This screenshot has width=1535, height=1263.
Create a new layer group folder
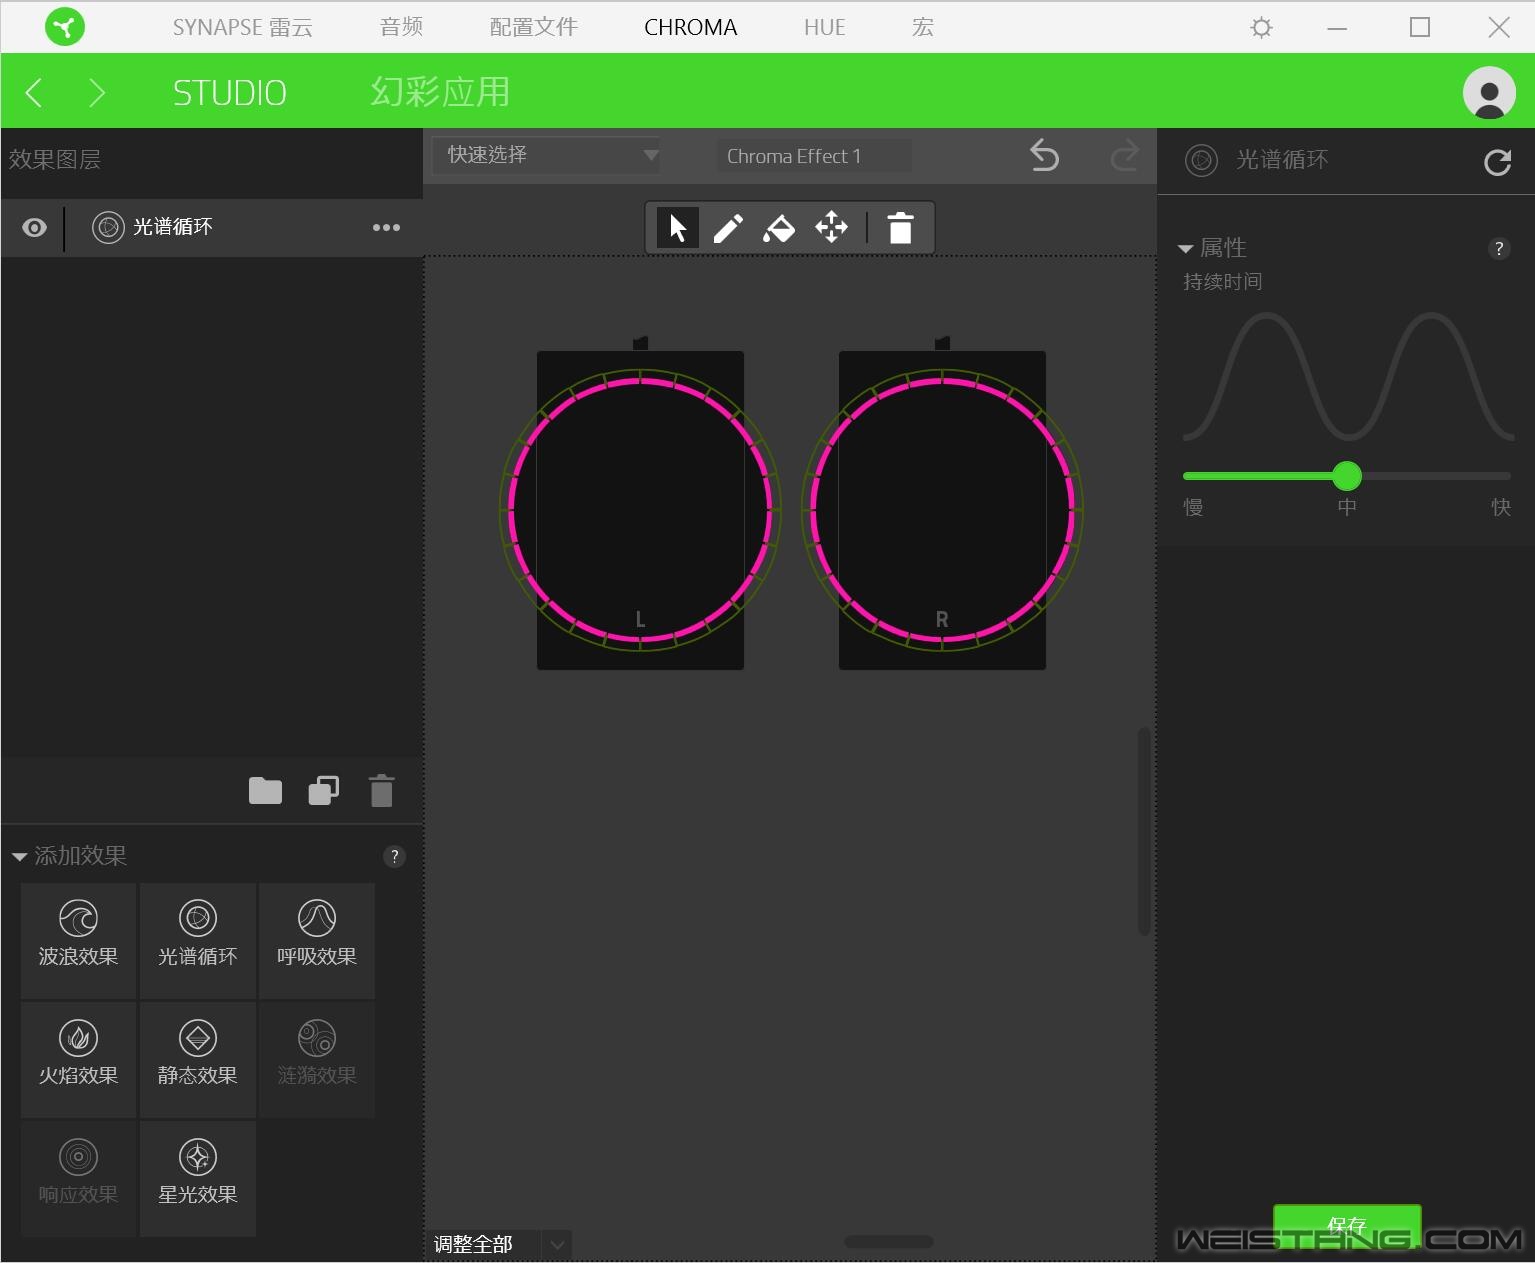(265, 791)
